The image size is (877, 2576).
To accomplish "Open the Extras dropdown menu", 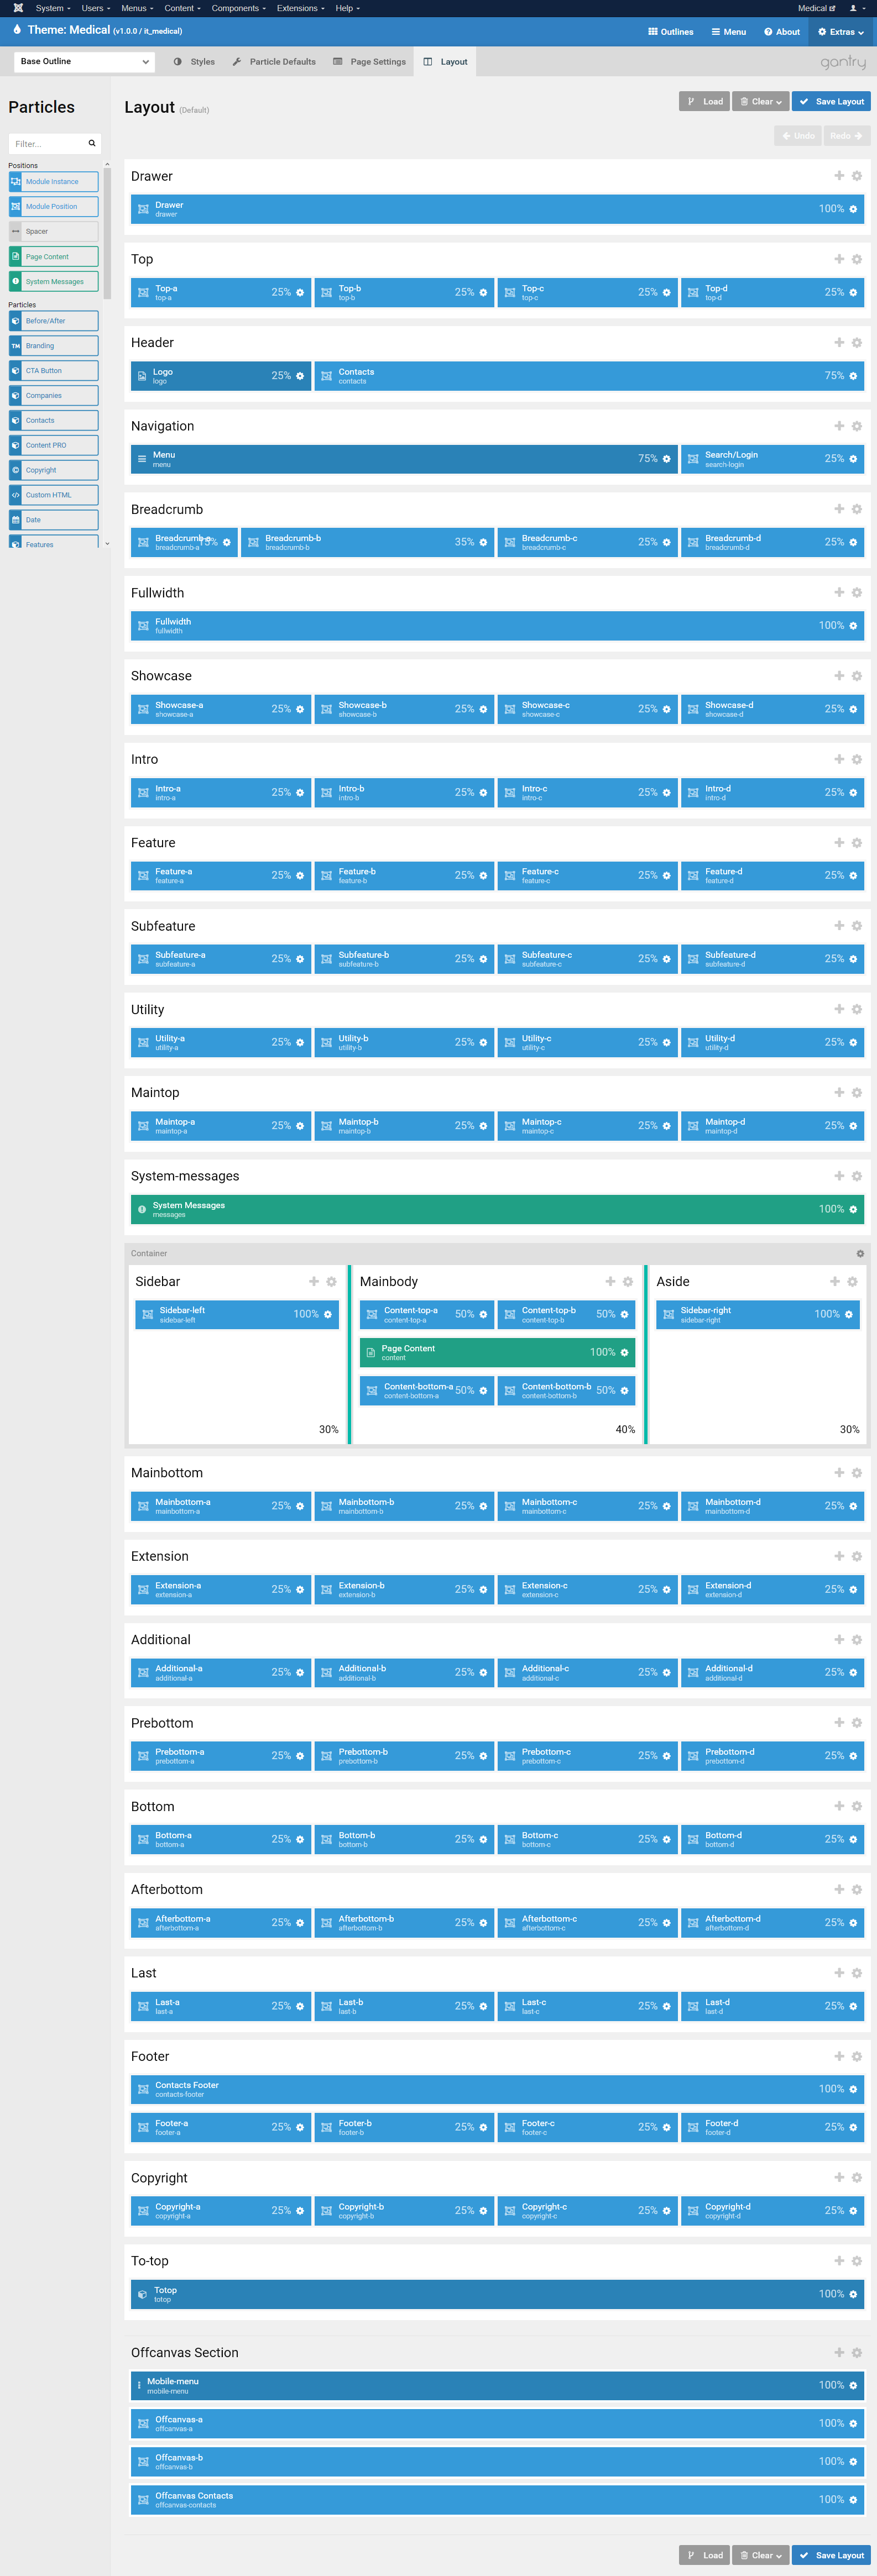I will (x=840, y=32).
